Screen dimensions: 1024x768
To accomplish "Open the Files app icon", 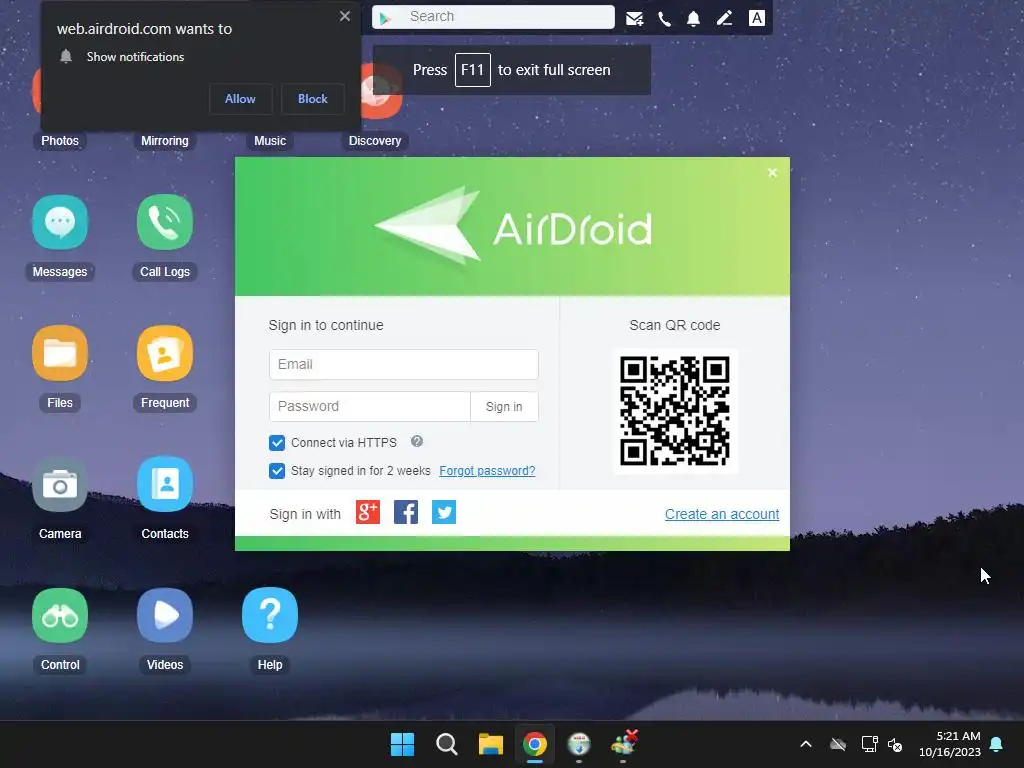I will click(x=59, y=353).
